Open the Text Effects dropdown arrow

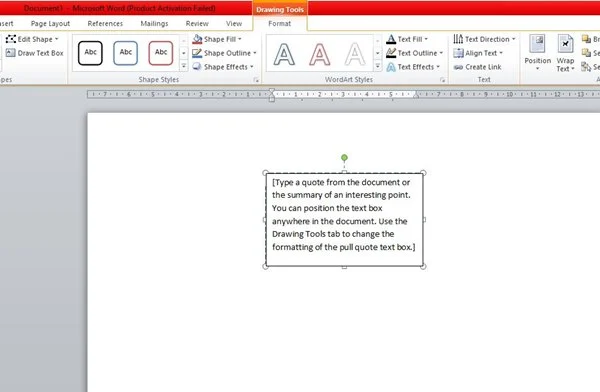pos(438,67)
